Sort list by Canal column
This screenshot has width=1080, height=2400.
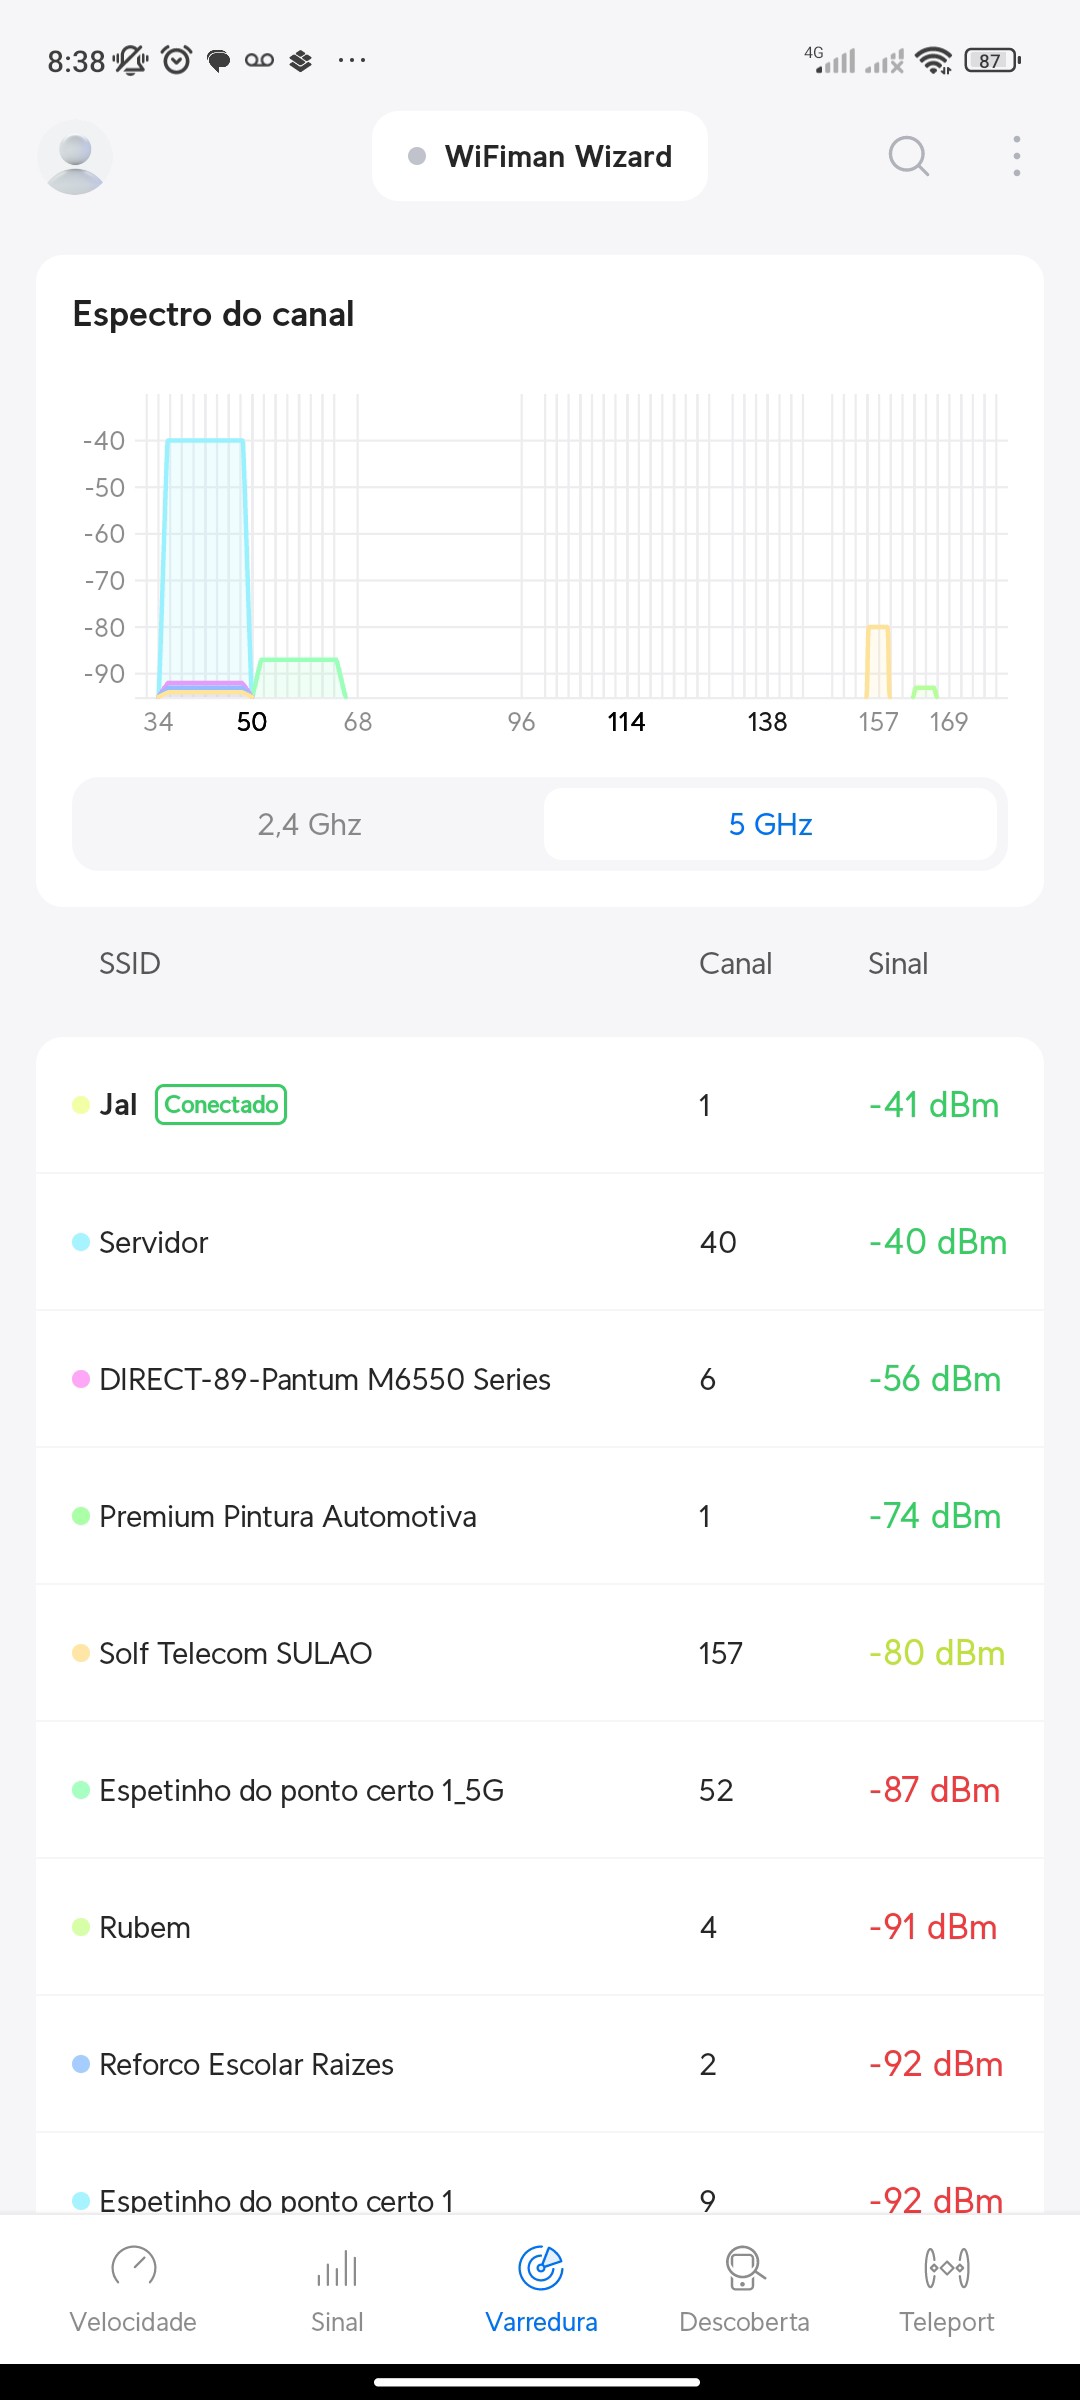[x=735, y=963]
